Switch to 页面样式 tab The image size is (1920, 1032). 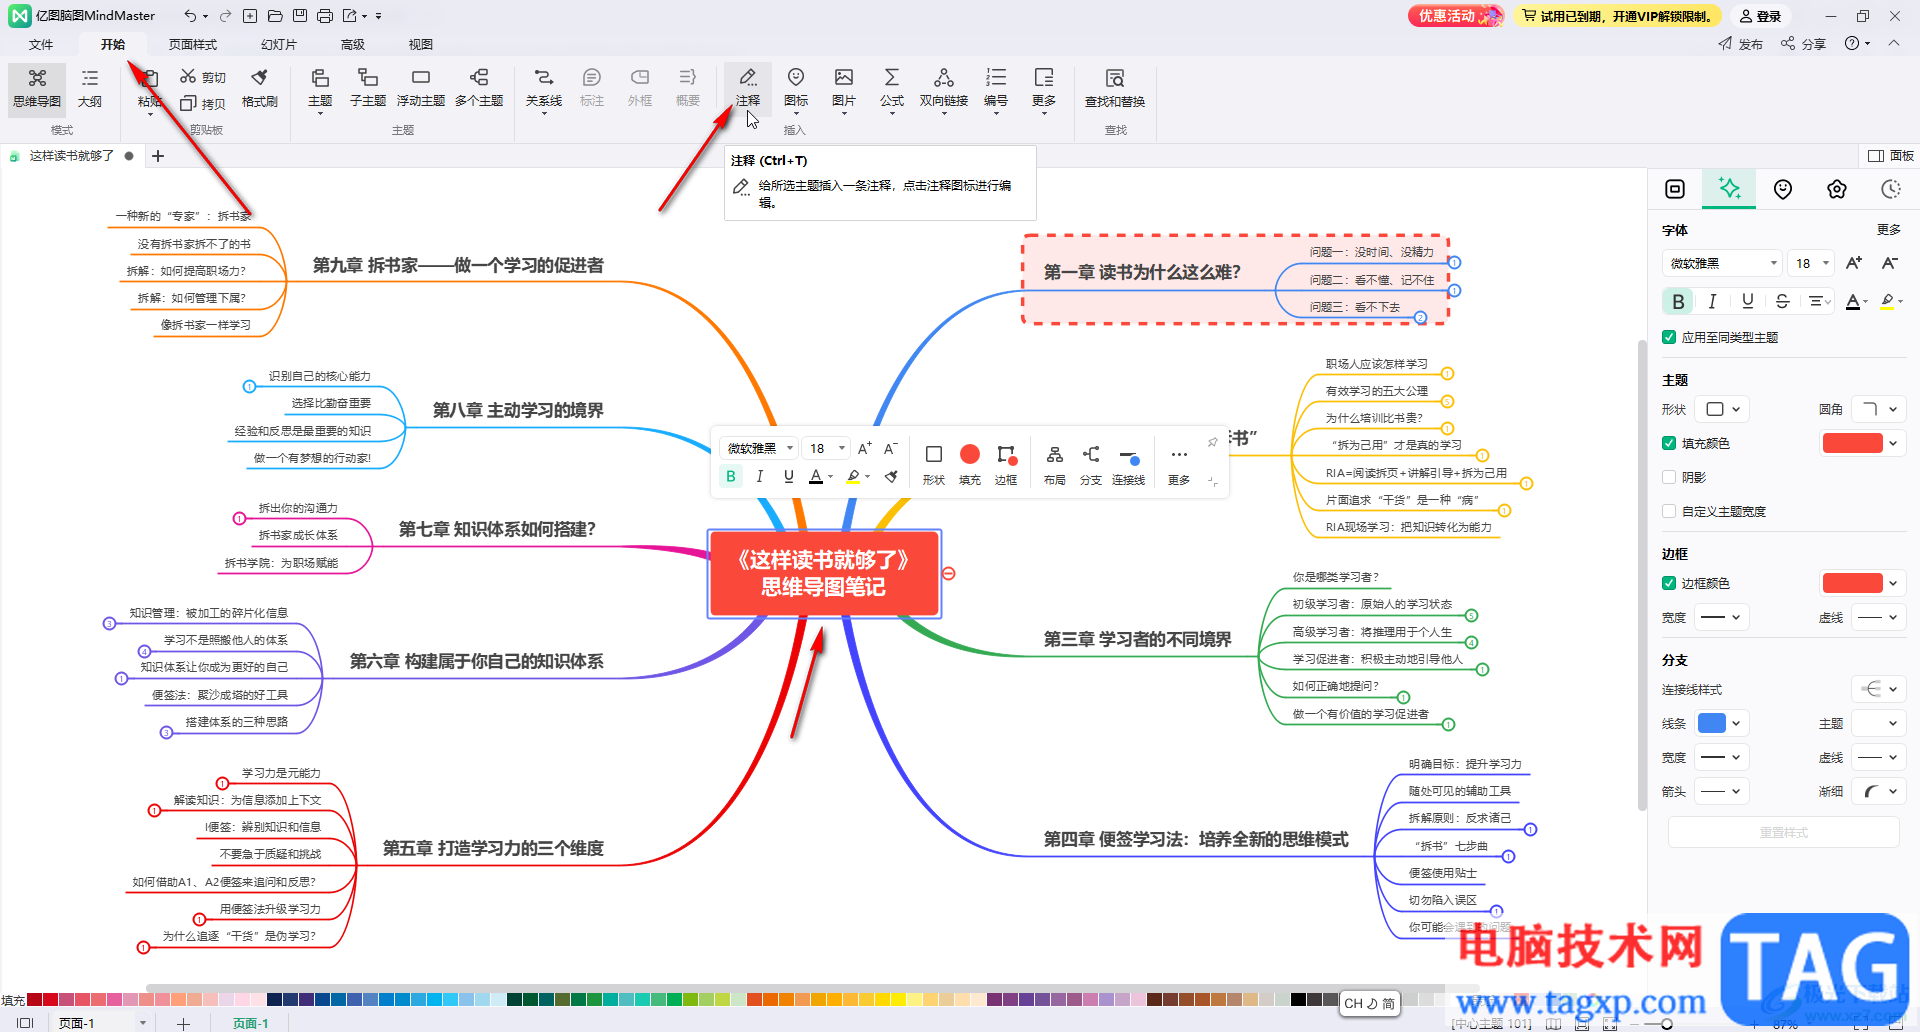click(193, 44)
